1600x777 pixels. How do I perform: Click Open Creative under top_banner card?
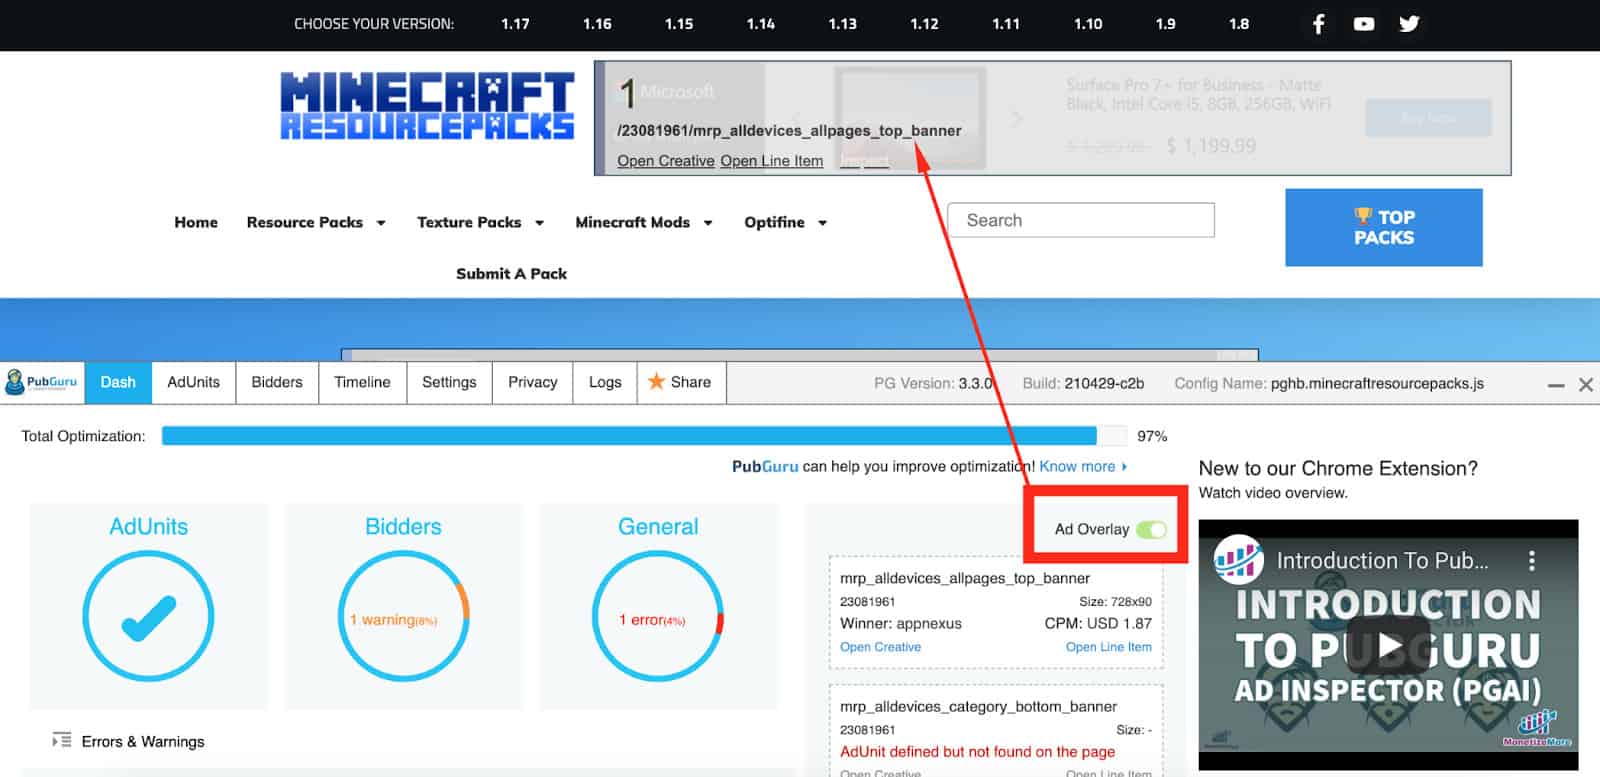click(880, 647)
